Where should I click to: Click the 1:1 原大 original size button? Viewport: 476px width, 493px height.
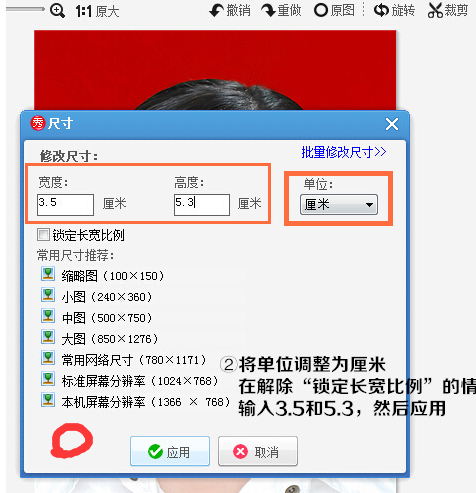(97, 12)
